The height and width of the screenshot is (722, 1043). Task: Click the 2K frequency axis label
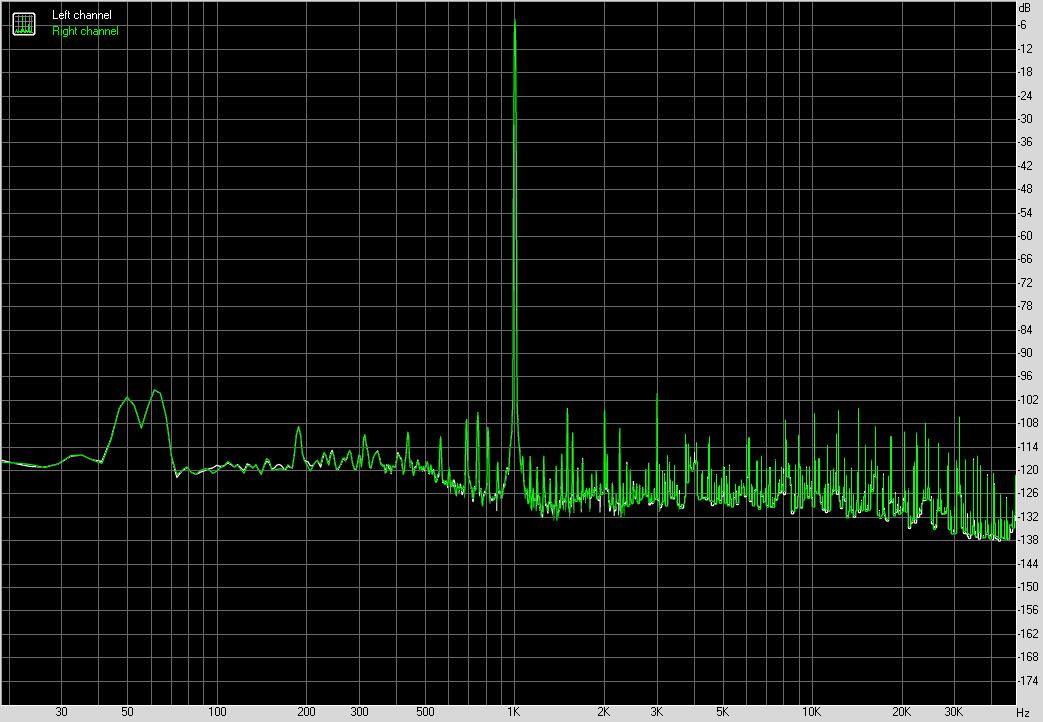(x=603, y=712)
